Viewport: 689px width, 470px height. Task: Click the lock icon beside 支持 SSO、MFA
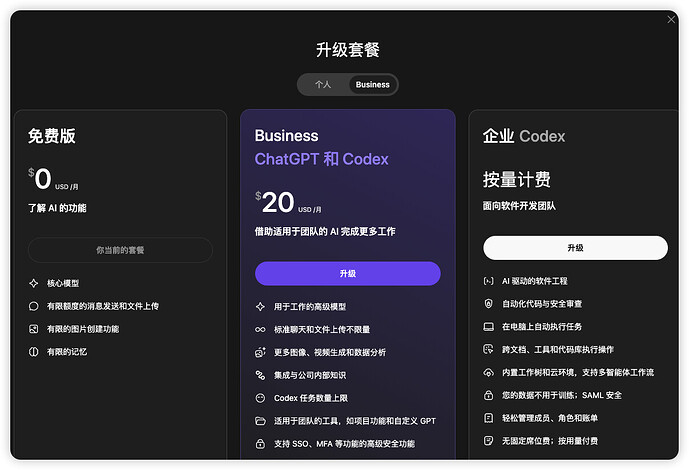click(x=260, y=444)
